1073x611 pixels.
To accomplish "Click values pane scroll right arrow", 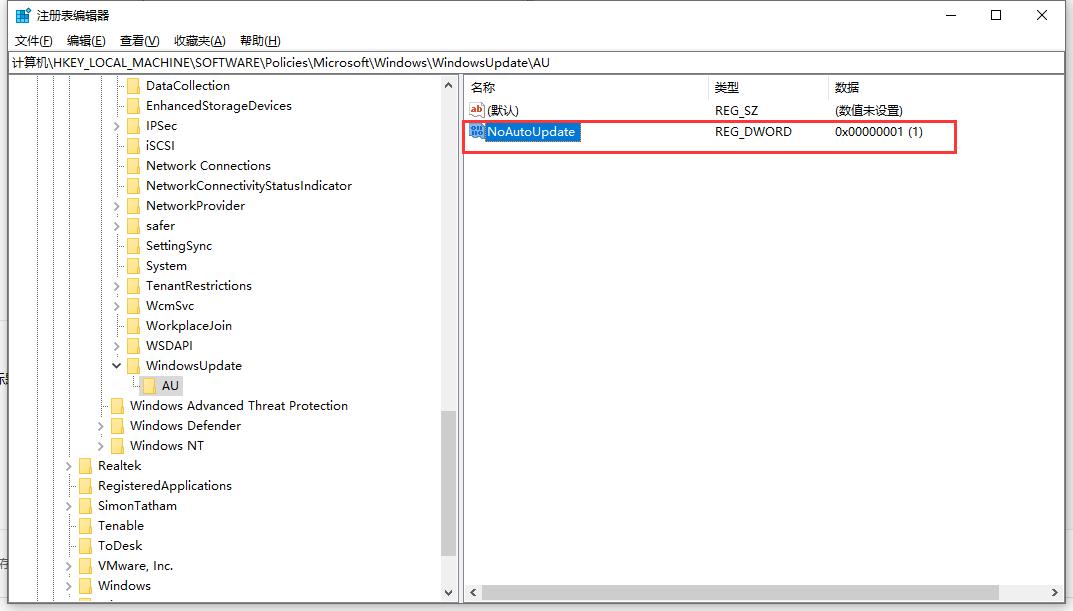I will tap(1055, 593).
